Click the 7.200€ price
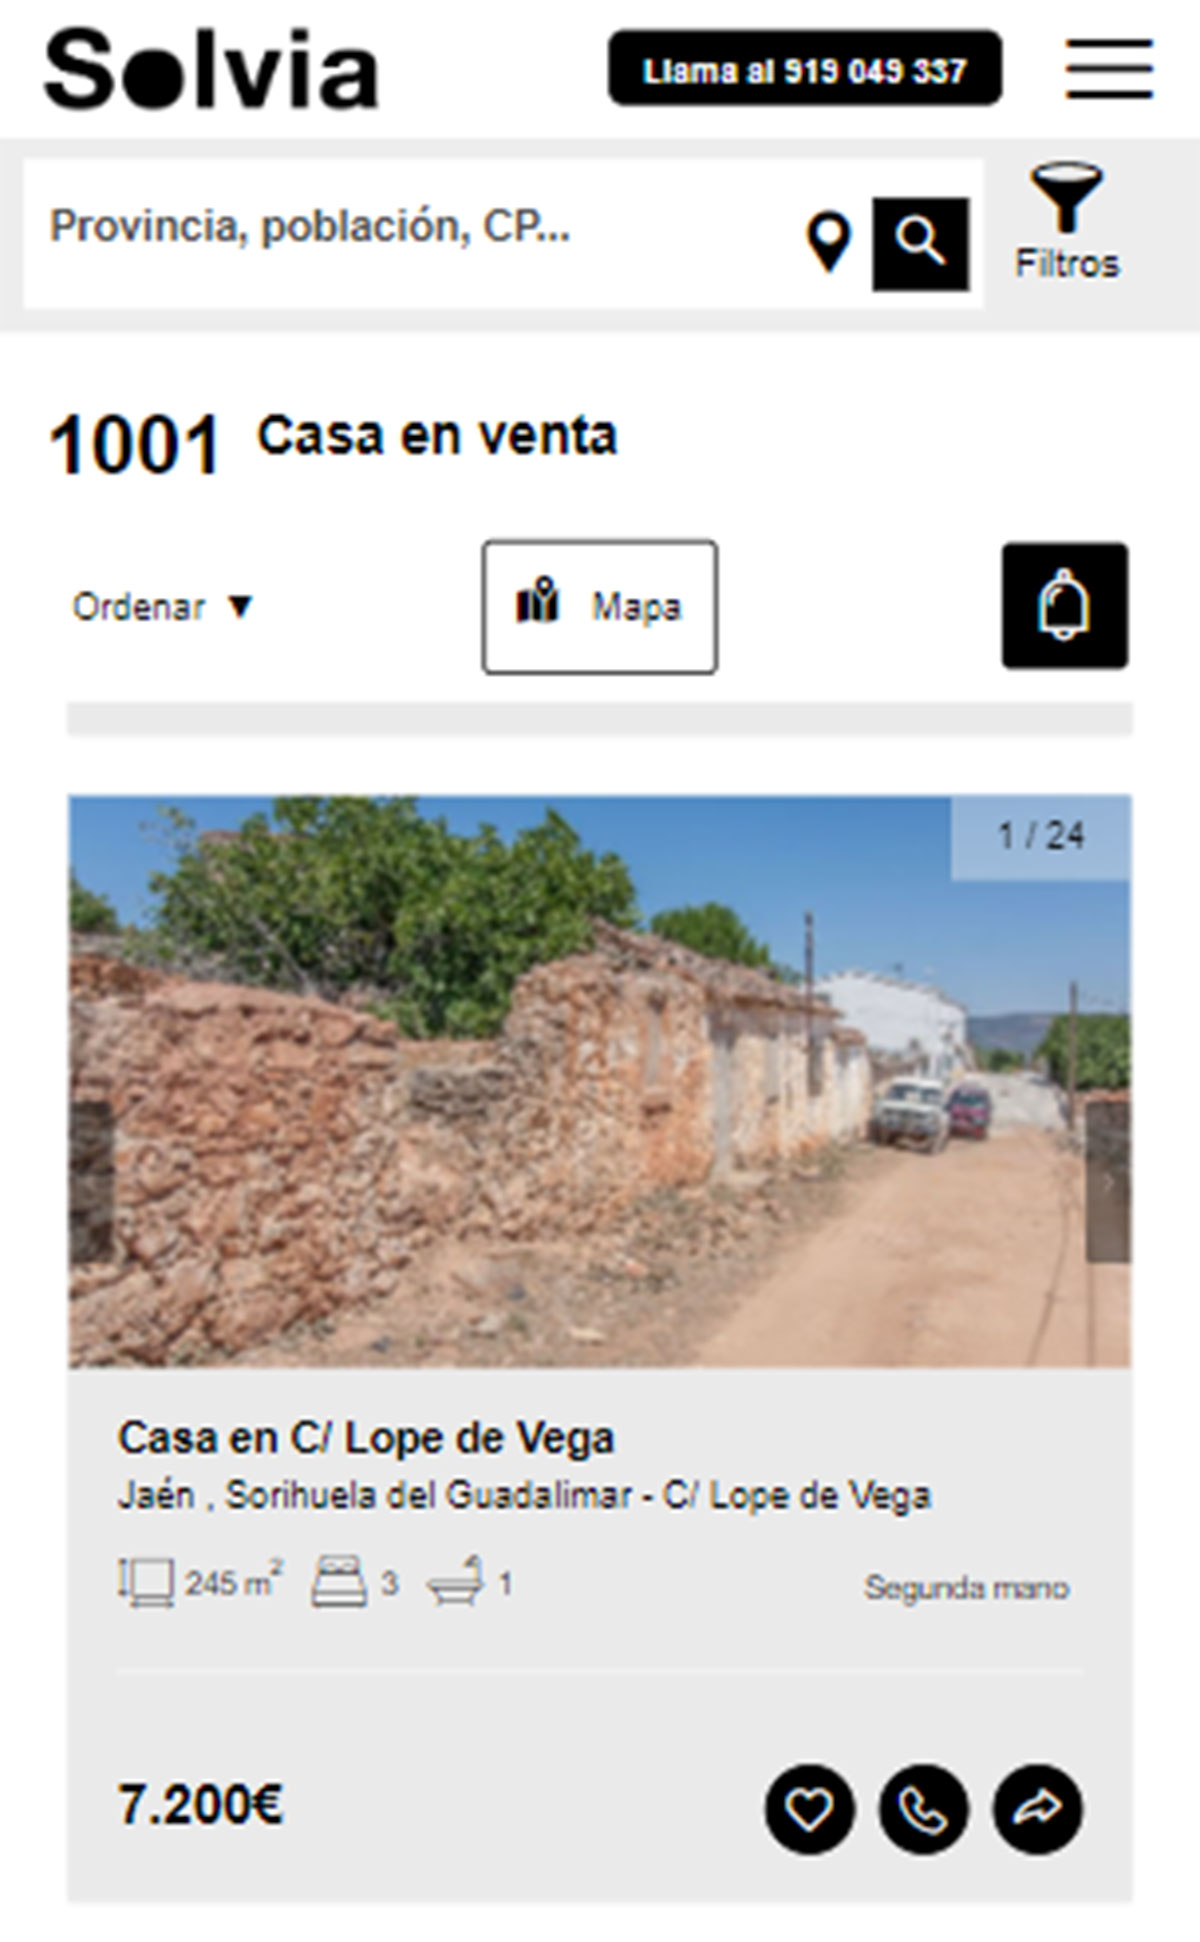This screenshot has height=1942, width=1200. 201,1806
